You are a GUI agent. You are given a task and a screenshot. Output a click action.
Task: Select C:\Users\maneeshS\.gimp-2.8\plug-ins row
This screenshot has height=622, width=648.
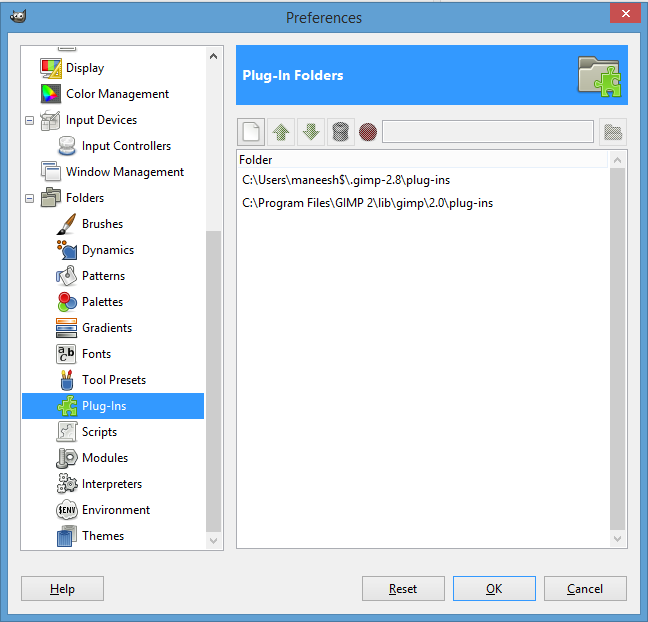pyautogui.click(x=423, y=180)
